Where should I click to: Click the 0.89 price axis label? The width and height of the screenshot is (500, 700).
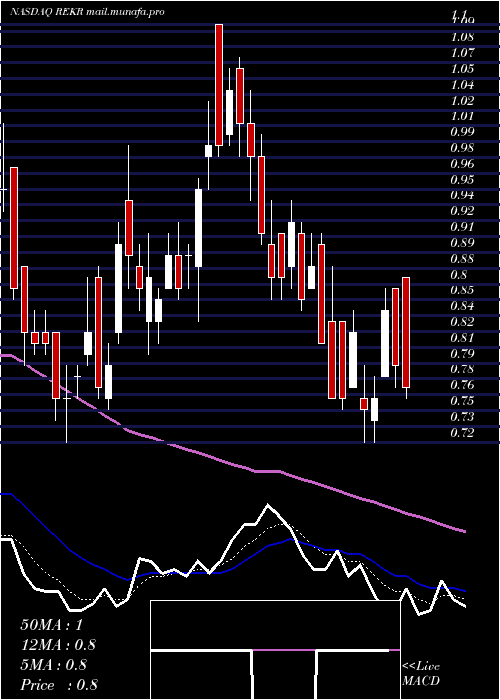tap(462, 243)
